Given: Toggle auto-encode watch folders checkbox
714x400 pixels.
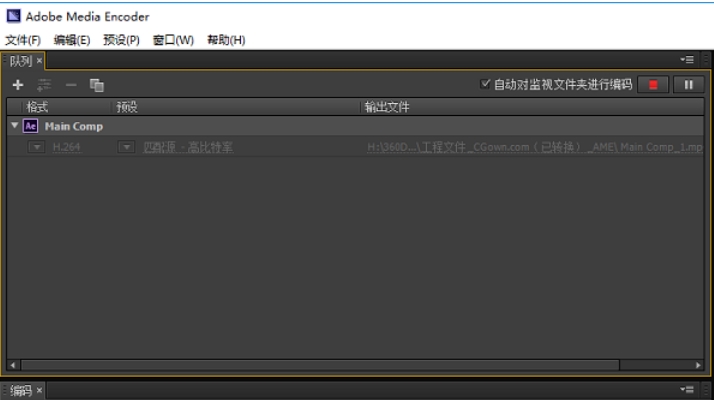Looking at the screenshot, I should (x=485, y=84).
